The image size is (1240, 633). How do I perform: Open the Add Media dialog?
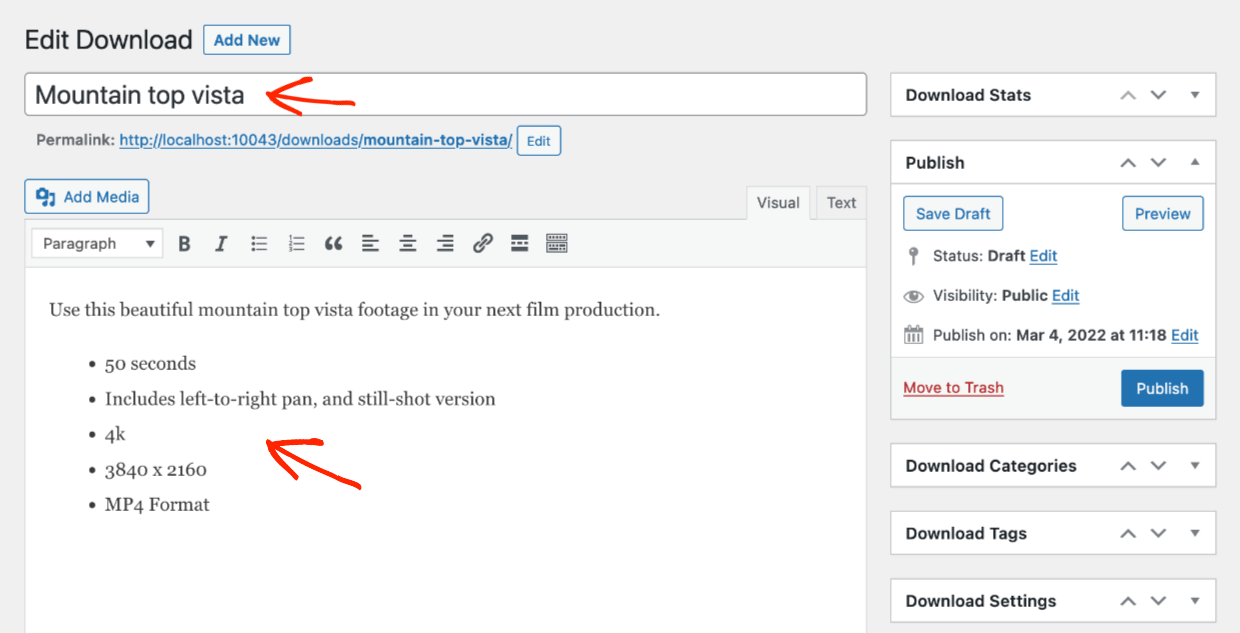(x=86, y=196)
